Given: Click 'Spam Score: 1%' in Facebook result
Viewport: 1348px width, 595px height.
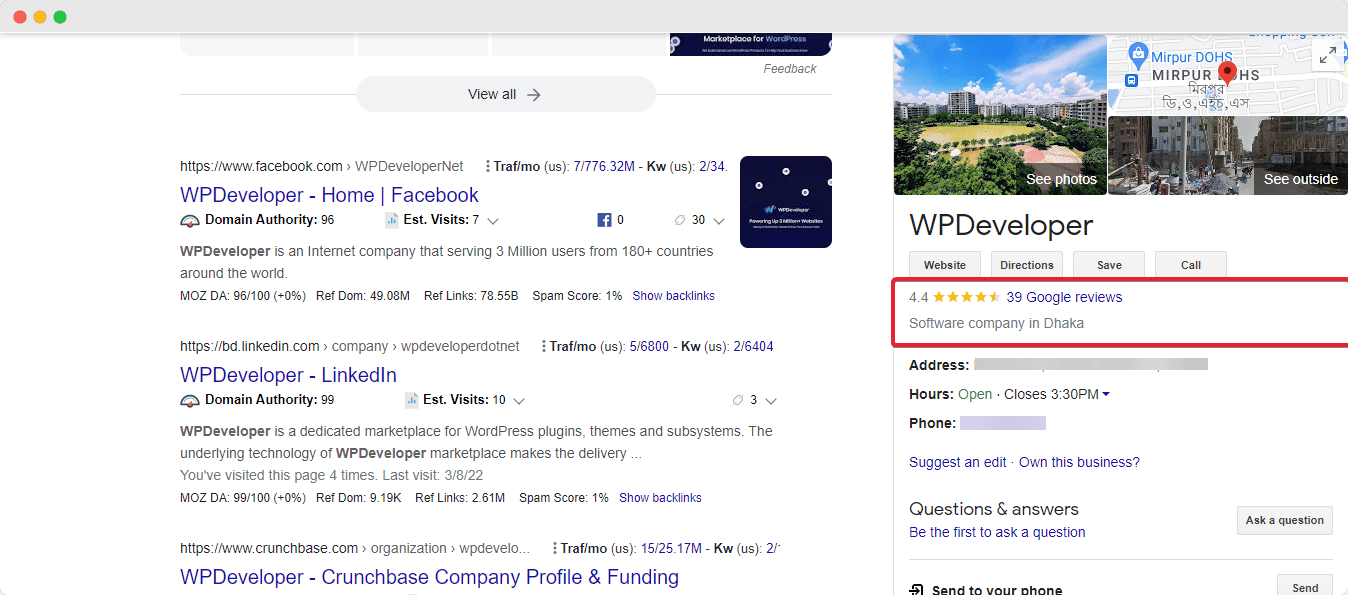Looking at the screenshot, I should pos(577,296).
